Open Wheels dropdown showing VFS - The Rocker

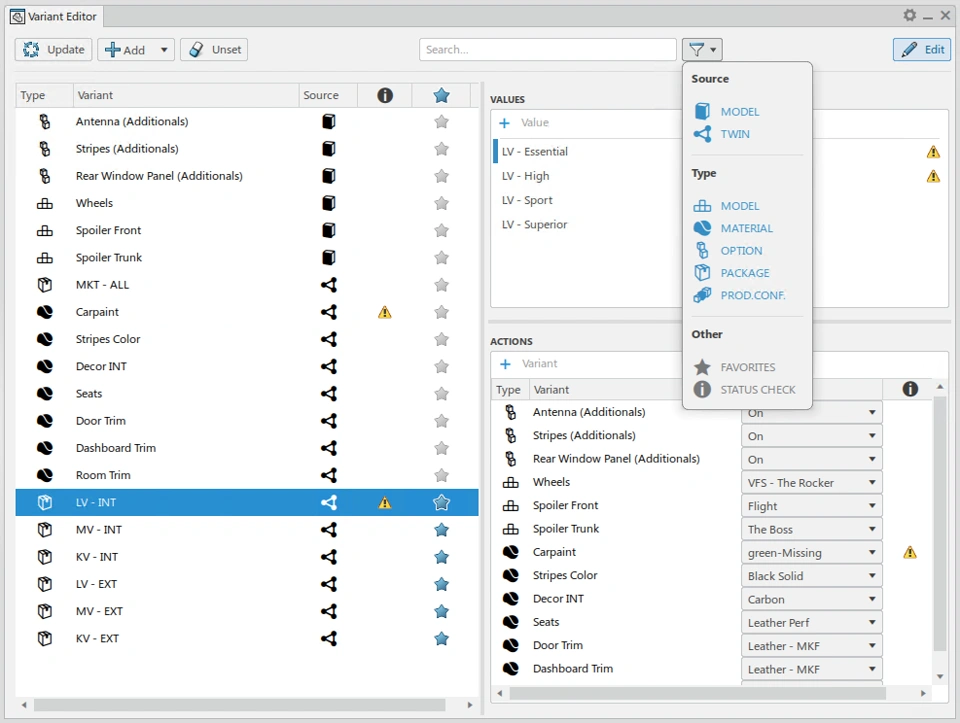coord(811,483)
